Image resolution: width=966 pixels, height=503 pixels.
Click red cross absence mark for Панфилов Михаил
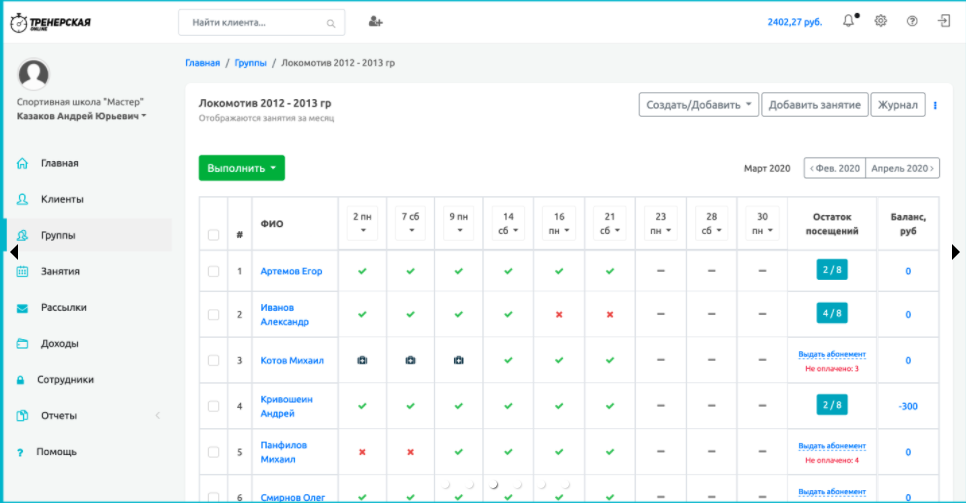point(362,452)
